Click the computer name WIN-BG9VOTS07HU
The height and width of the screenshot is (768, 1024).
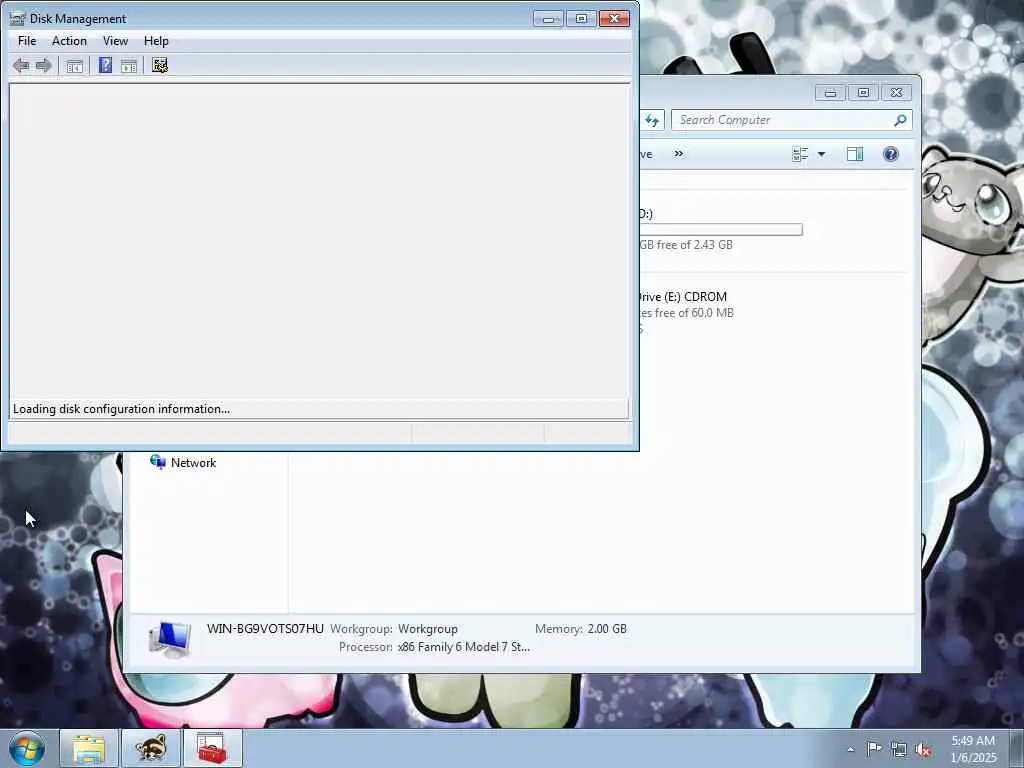(x=265, y=629)
